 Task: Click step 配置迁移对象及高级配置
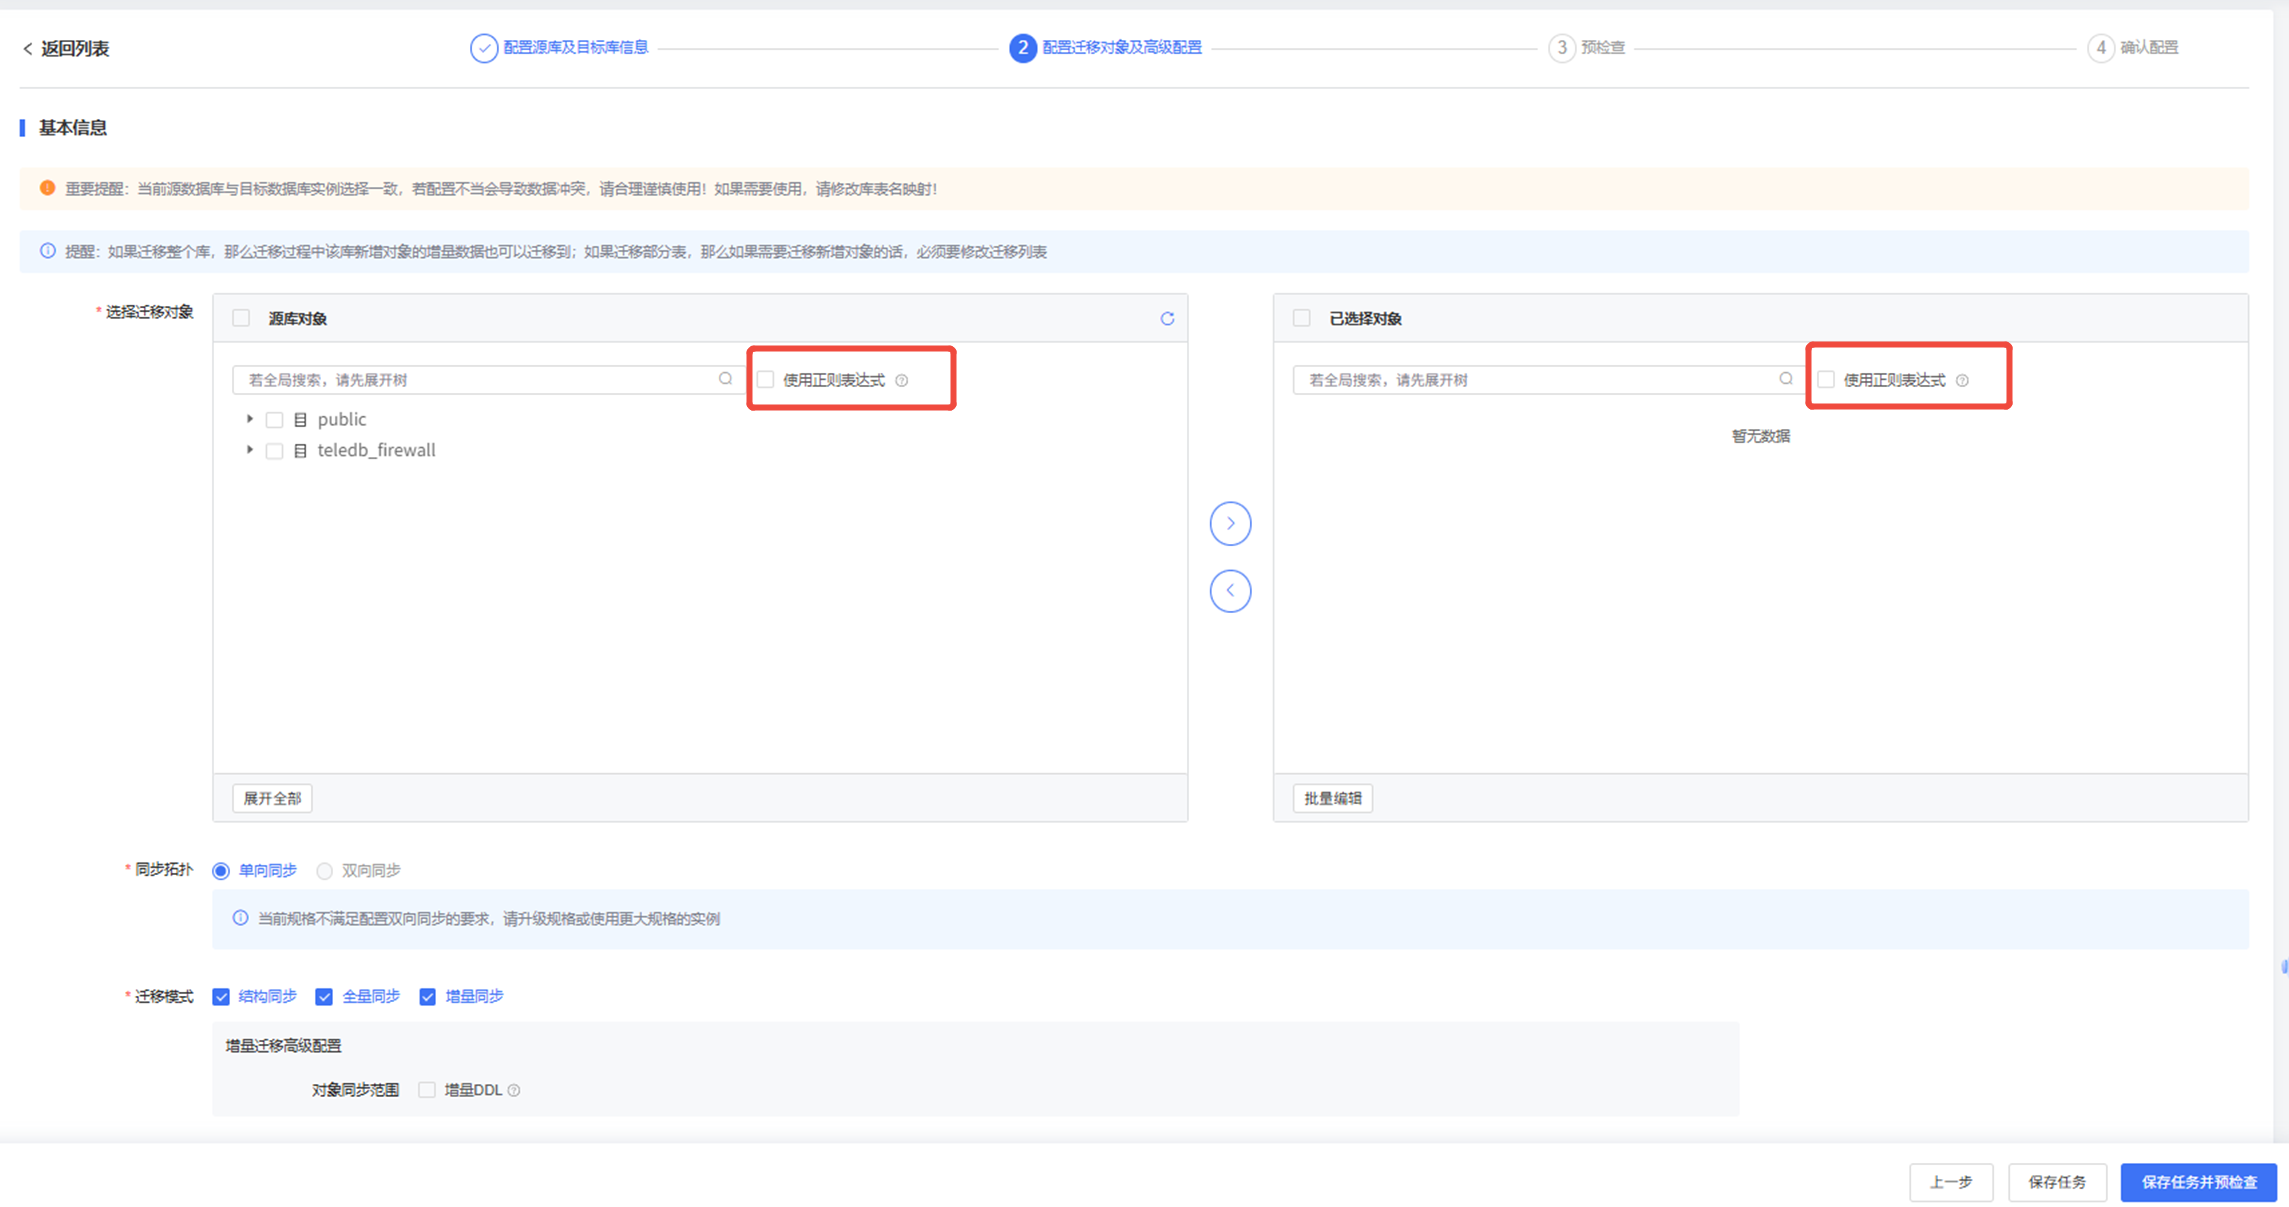[1122, 47]
